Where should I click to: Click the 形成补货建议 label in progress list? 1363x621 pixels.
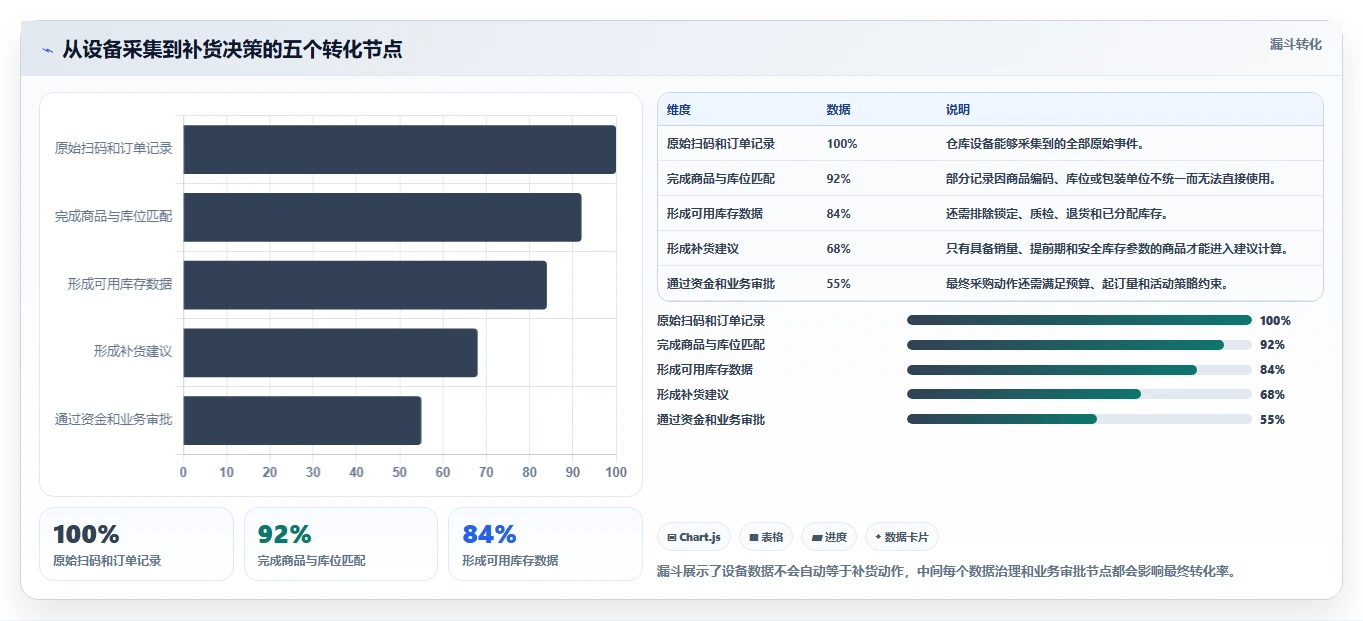pyautogui.click(x=693, y=395)
